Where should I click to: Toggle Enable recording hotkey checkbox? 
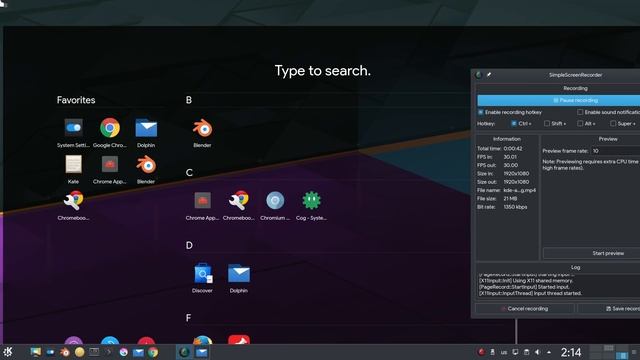tap(480, 112)
